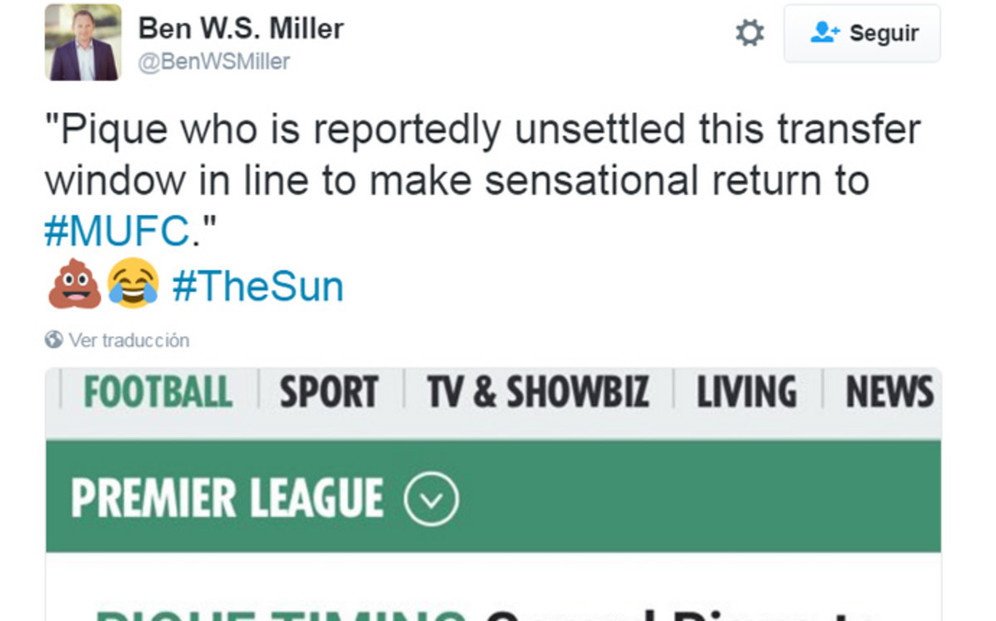Translate the tweet via Ver traducción
Image resolution: width=996 pixels, height=621 pixels.
[x=128, y=340]
